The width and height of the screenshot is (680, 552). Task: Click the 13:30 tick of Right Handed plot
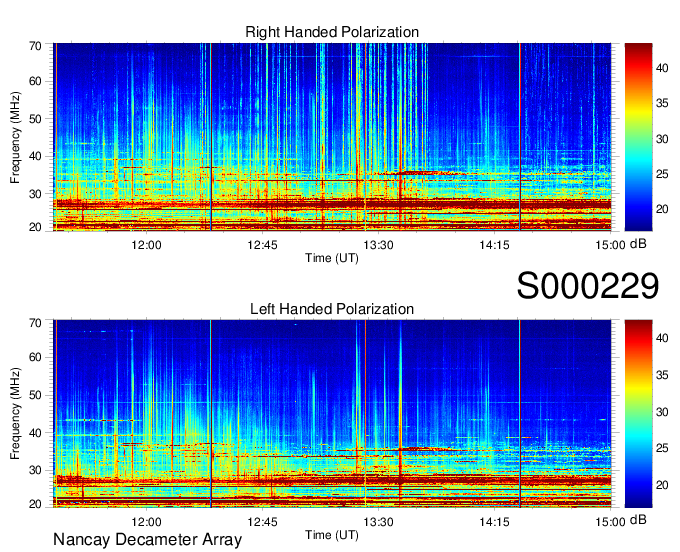(x=378, y=245)
